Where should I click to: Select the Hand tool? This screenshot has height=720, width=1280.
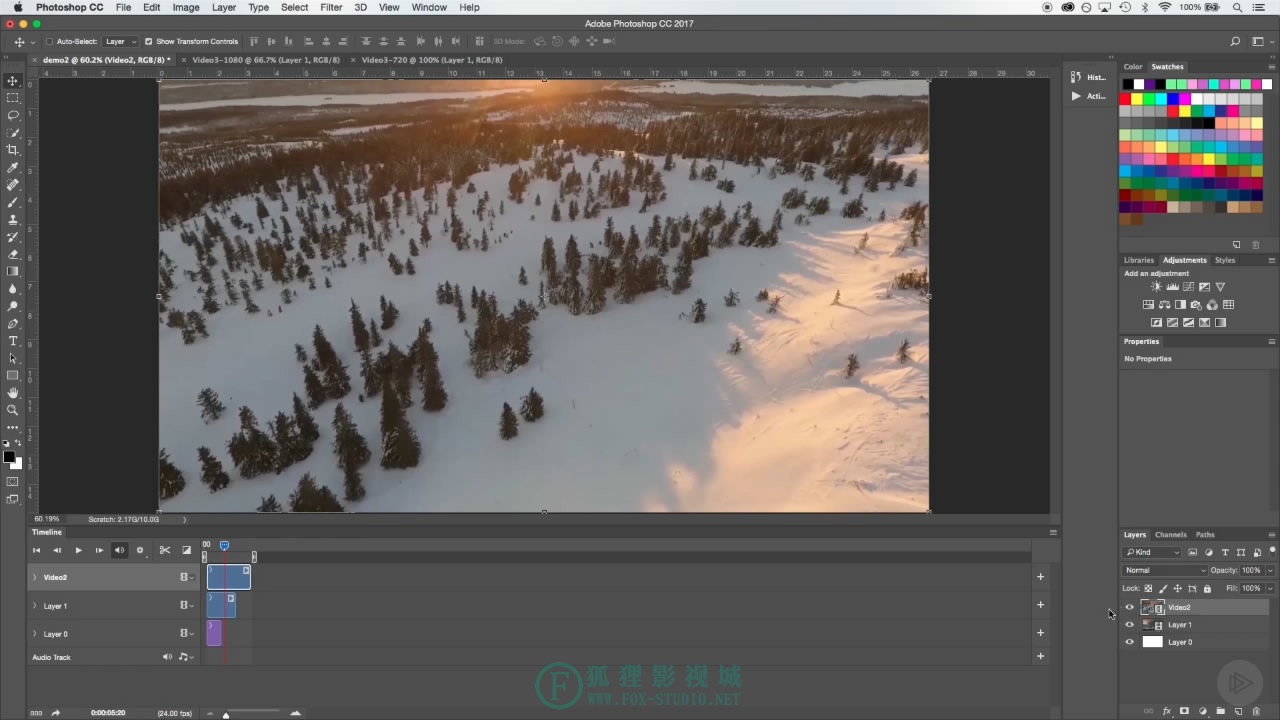[x=13, y=393]
